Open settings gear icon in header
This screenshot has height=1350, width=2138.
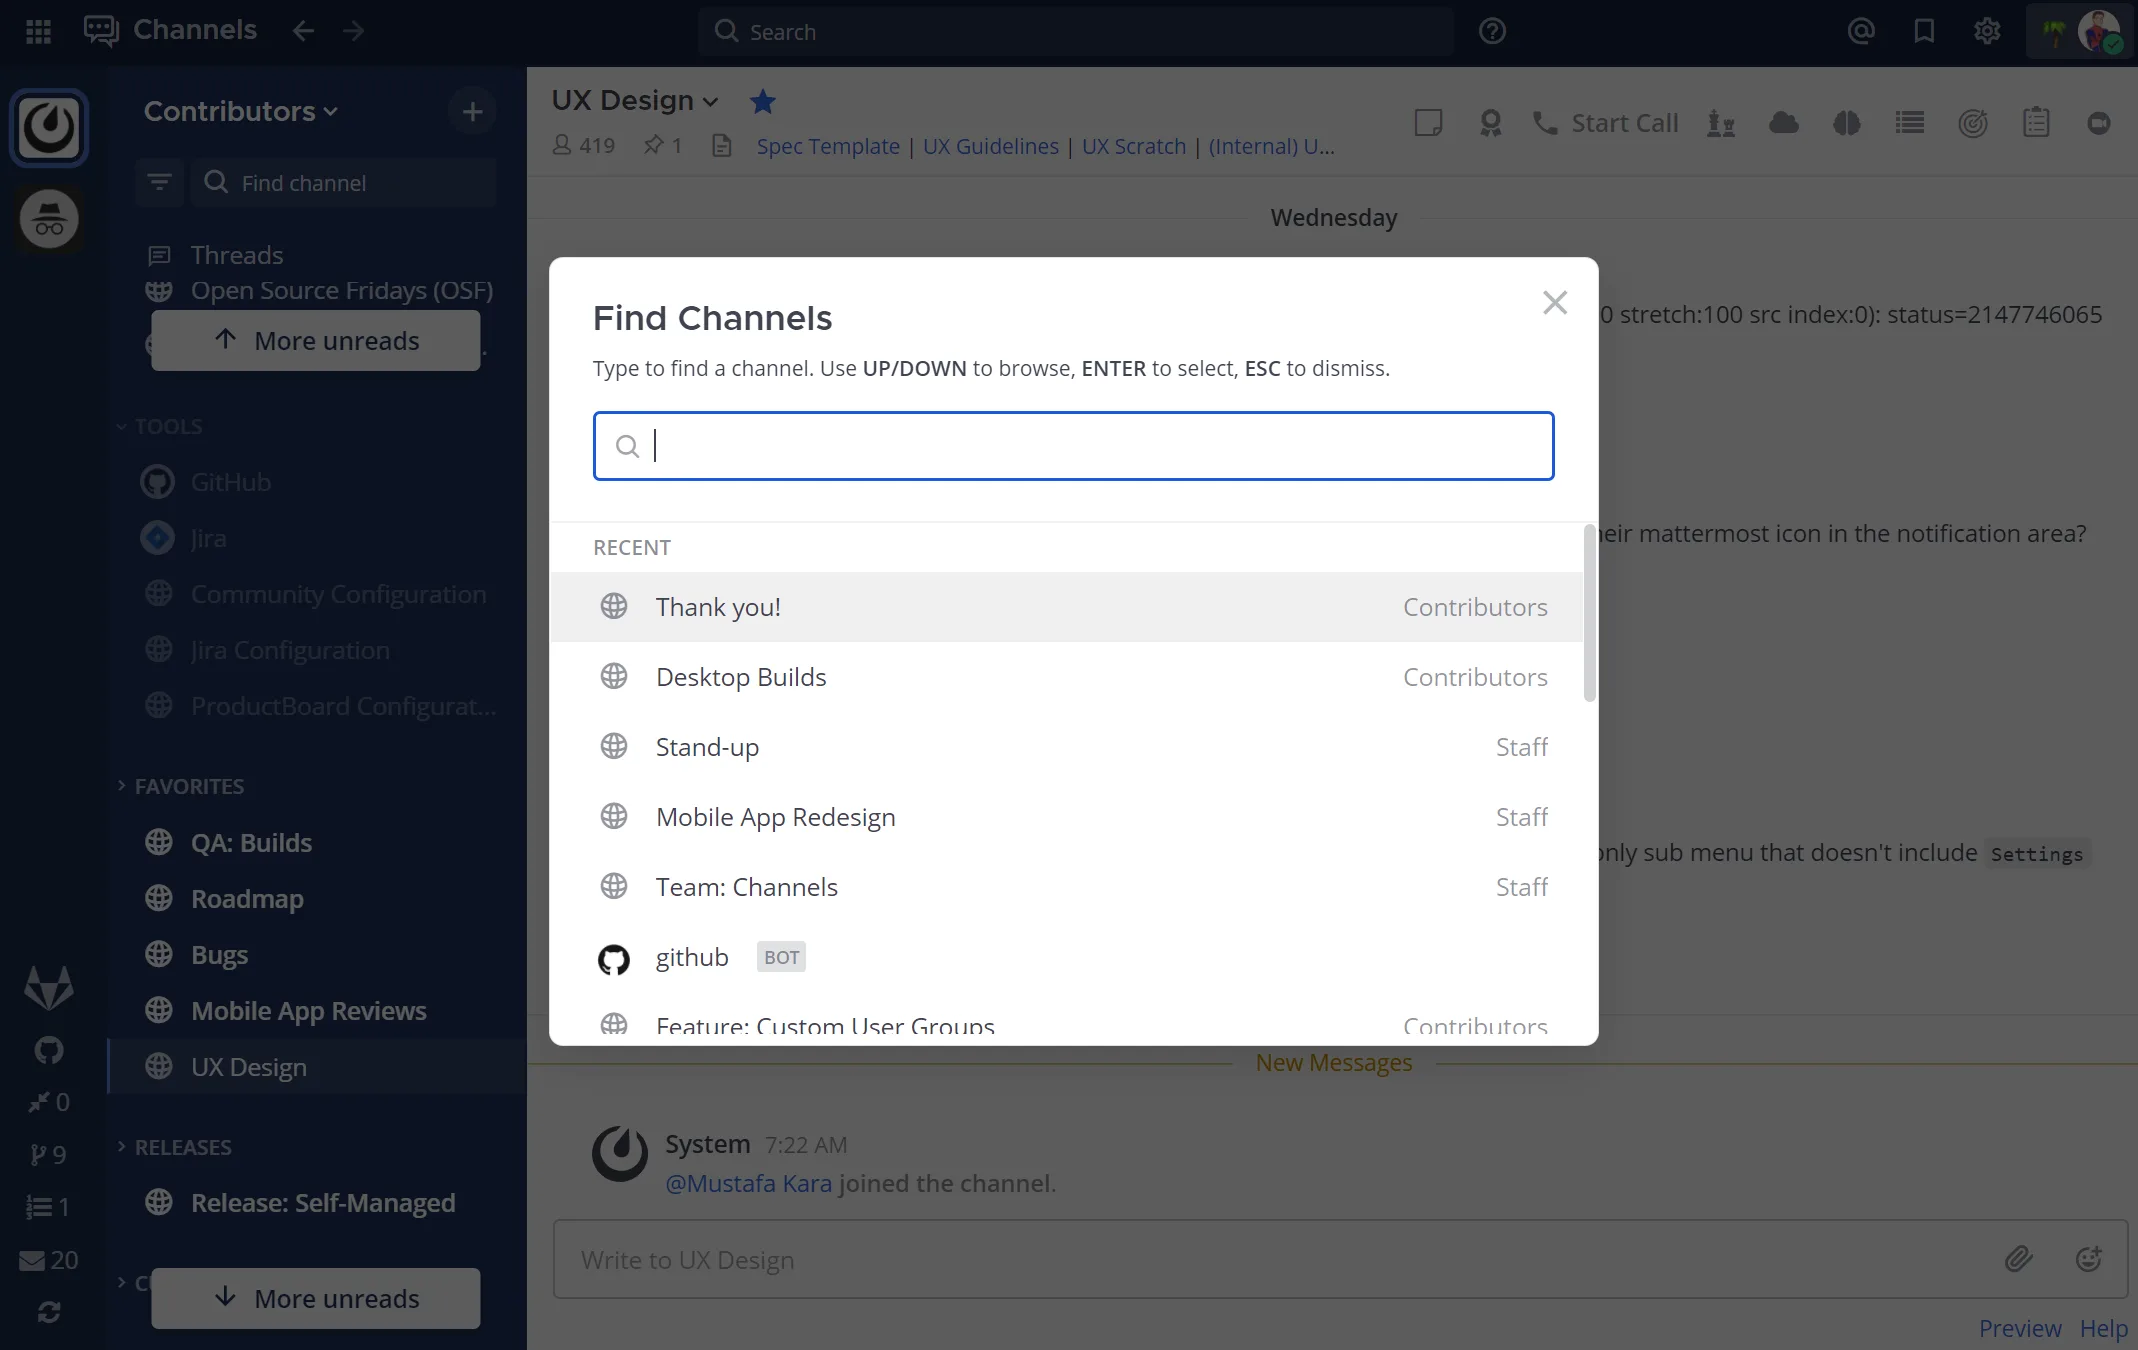coord(1987,31)
